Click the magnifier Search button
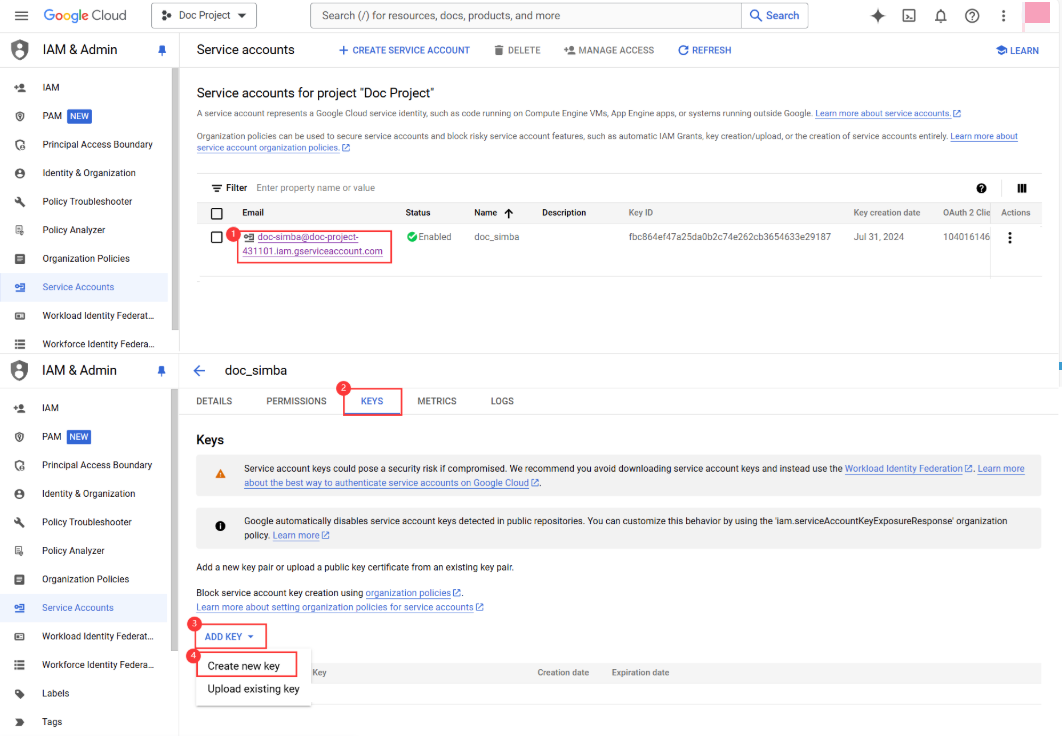This screenshot has width=1062, height=736. 775,16
